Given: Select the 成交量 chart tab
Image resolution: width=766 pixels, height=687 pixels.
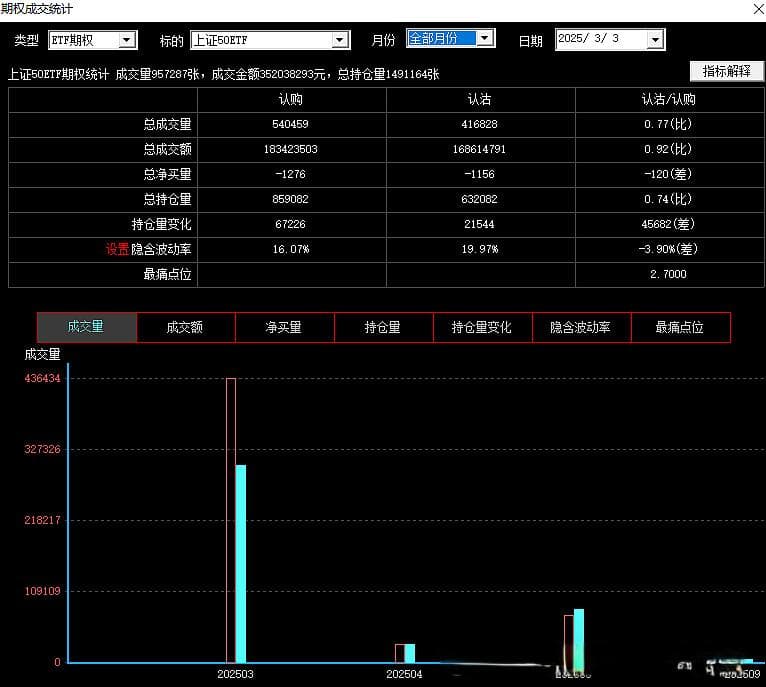Looking at the screenshot, I should tap(87, 327).
